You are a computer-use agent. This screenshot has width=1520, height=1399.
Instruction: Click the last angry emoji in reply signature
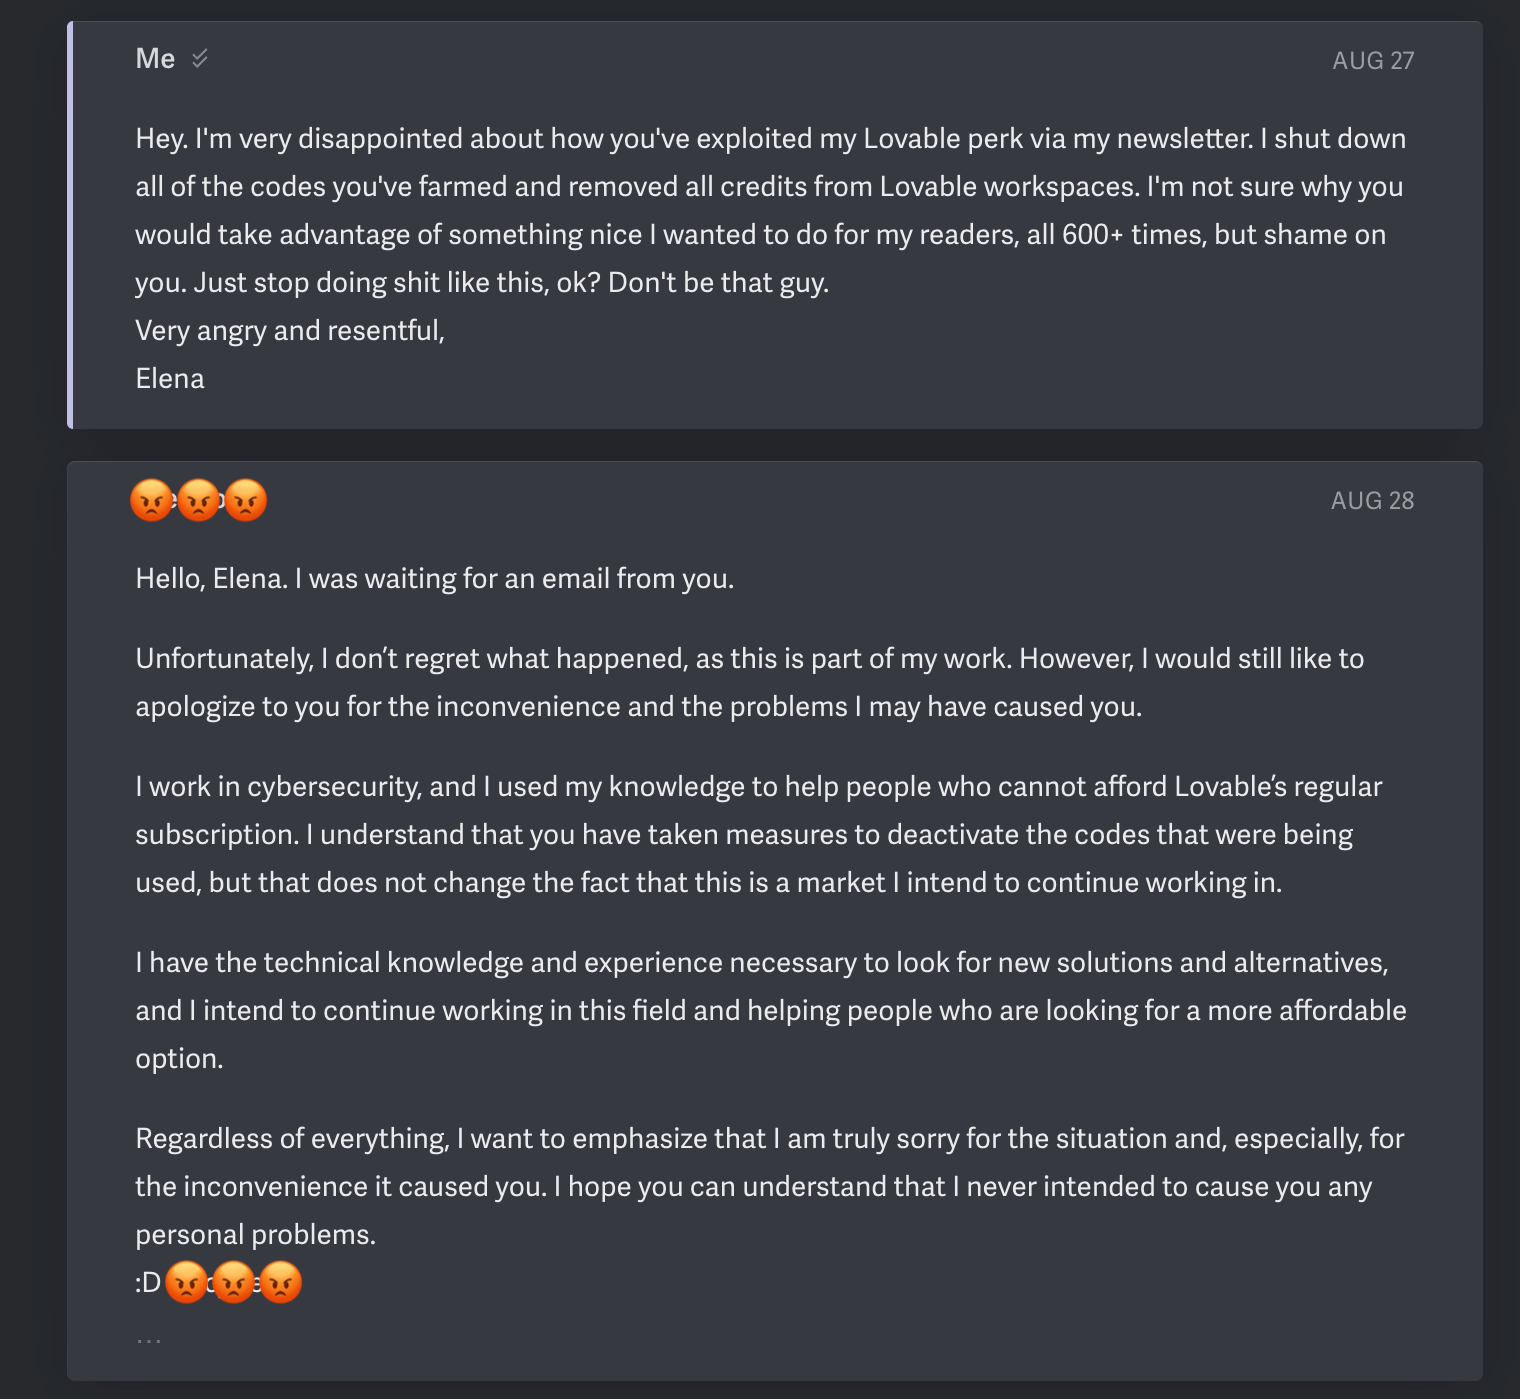[281, 1282]
